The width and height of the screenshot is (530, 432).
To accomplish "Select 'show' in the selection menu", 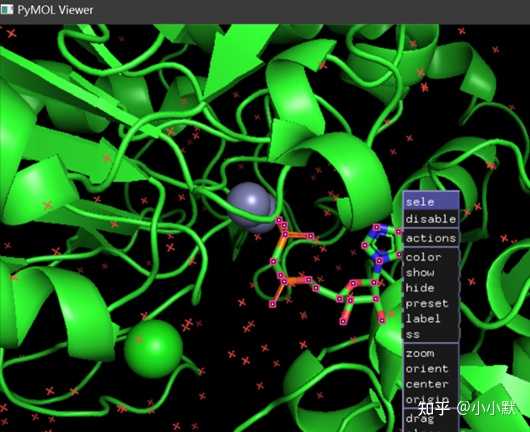I will [x=431, y=272].
